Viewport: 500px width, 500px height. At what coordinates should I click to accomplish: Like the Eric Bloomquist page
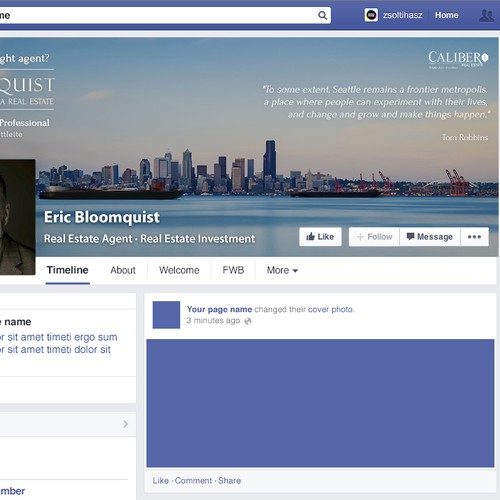click(320, 237)
